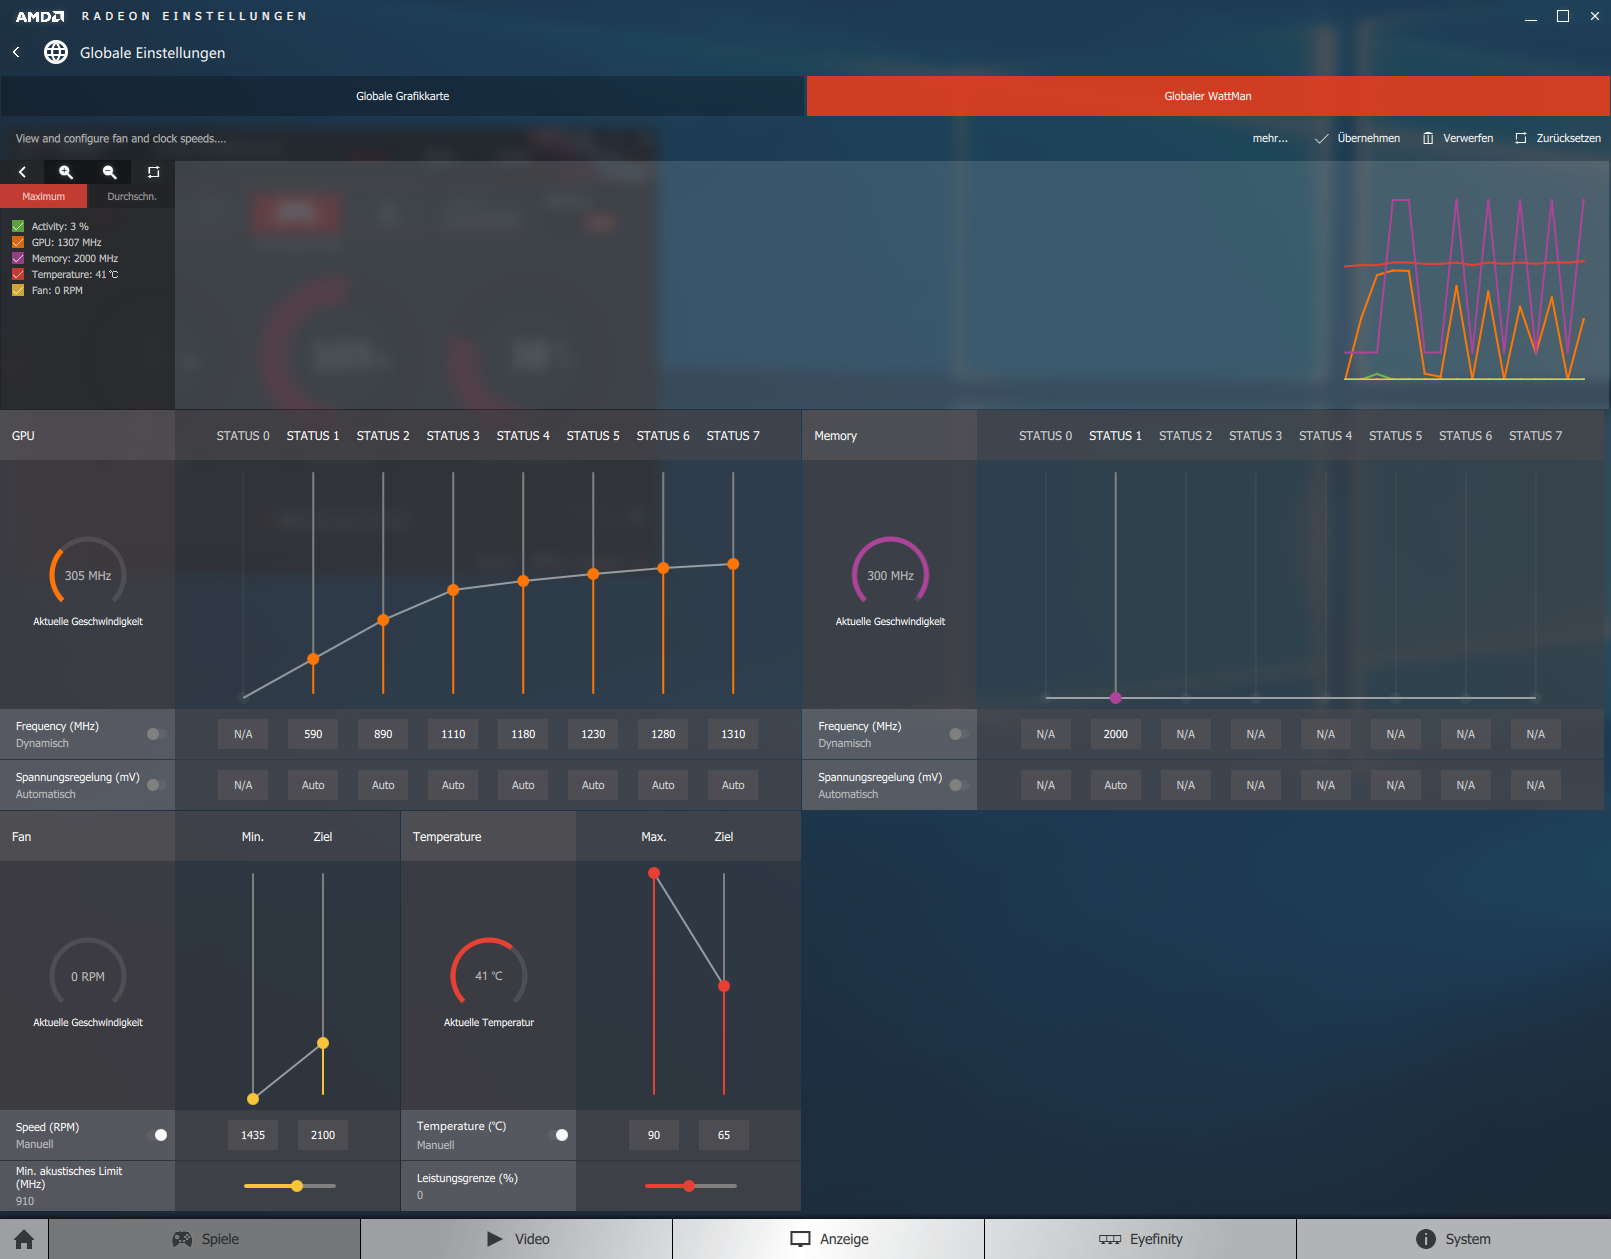The height and width of the screenshot is (1259, 1611).
Task: Click Fan Ziel speed field 2100
Action: (323, 1135)
